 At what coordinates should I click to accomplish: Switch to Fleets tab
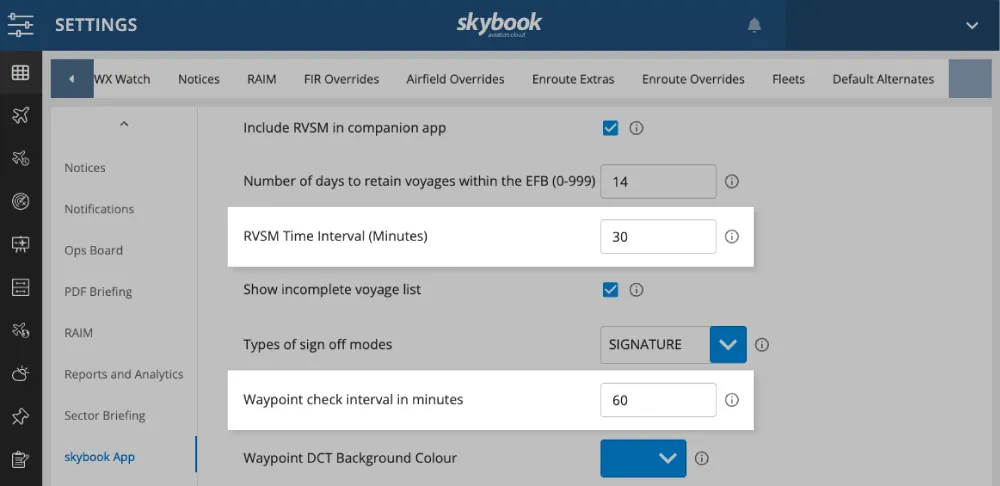tap(788, 79)
